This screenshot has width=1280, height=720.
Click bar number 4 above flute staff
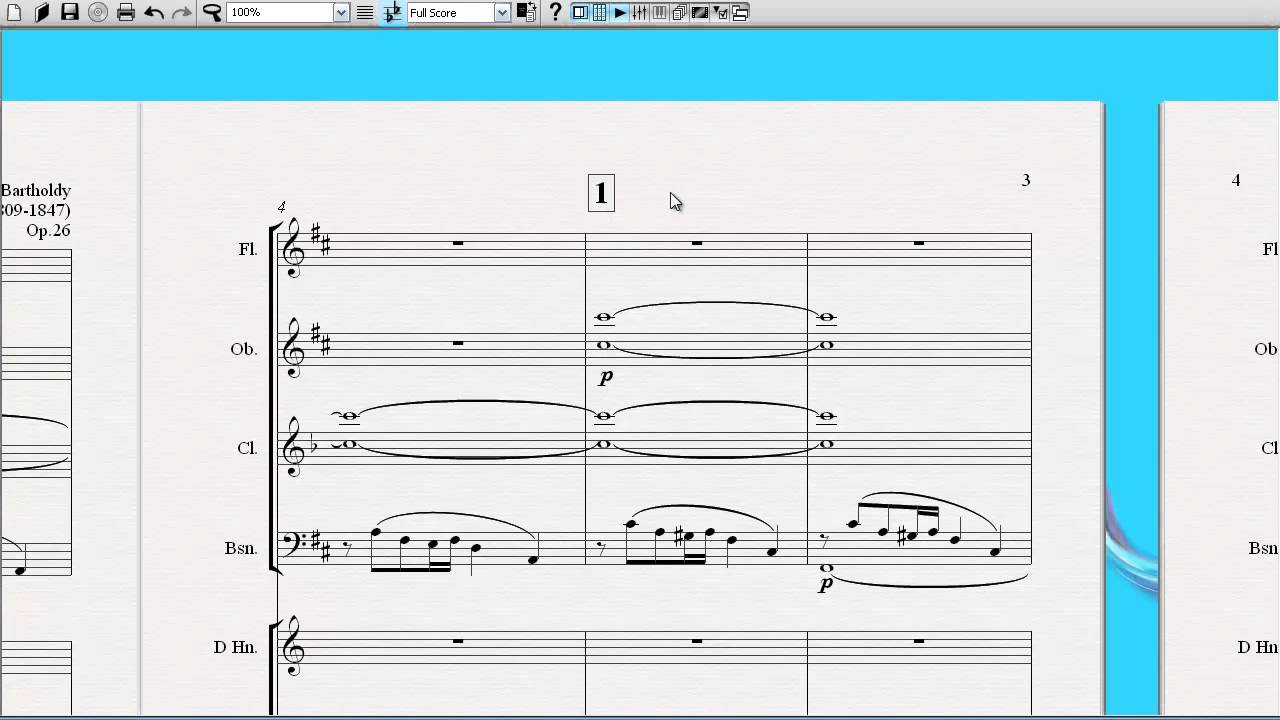281,207
